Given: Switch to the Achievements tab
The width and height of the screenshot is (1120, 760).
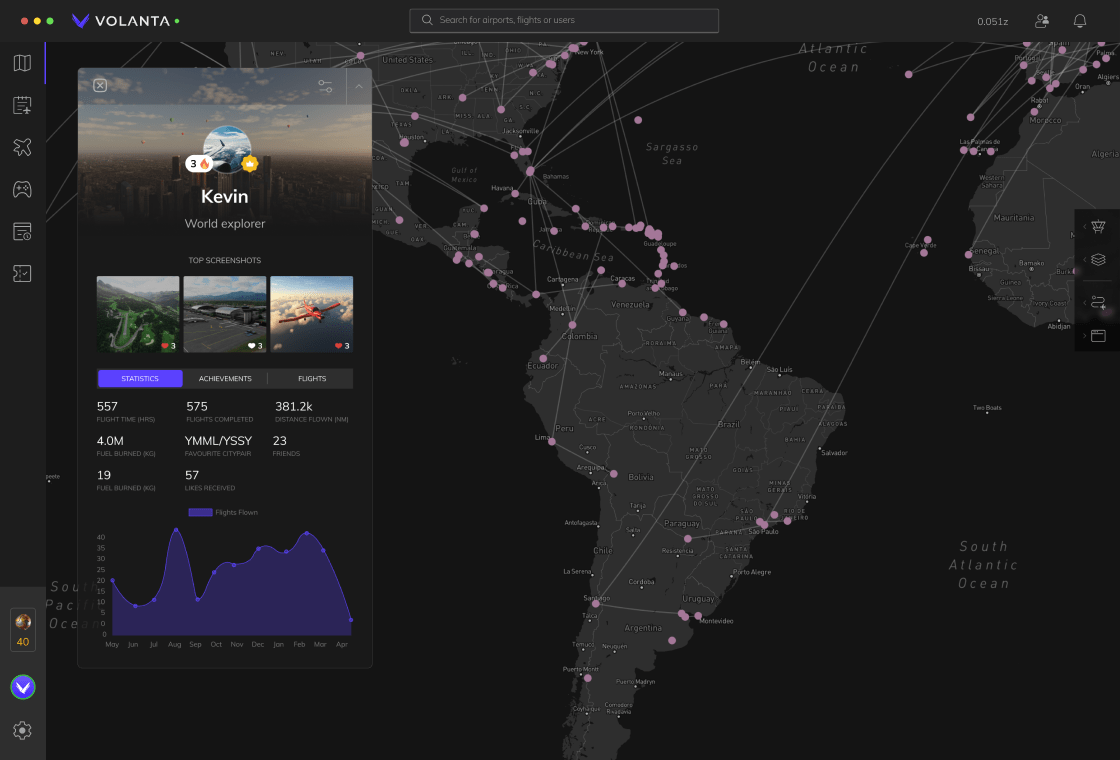Looking at the screenshot, I should click(x=225, y=379).
